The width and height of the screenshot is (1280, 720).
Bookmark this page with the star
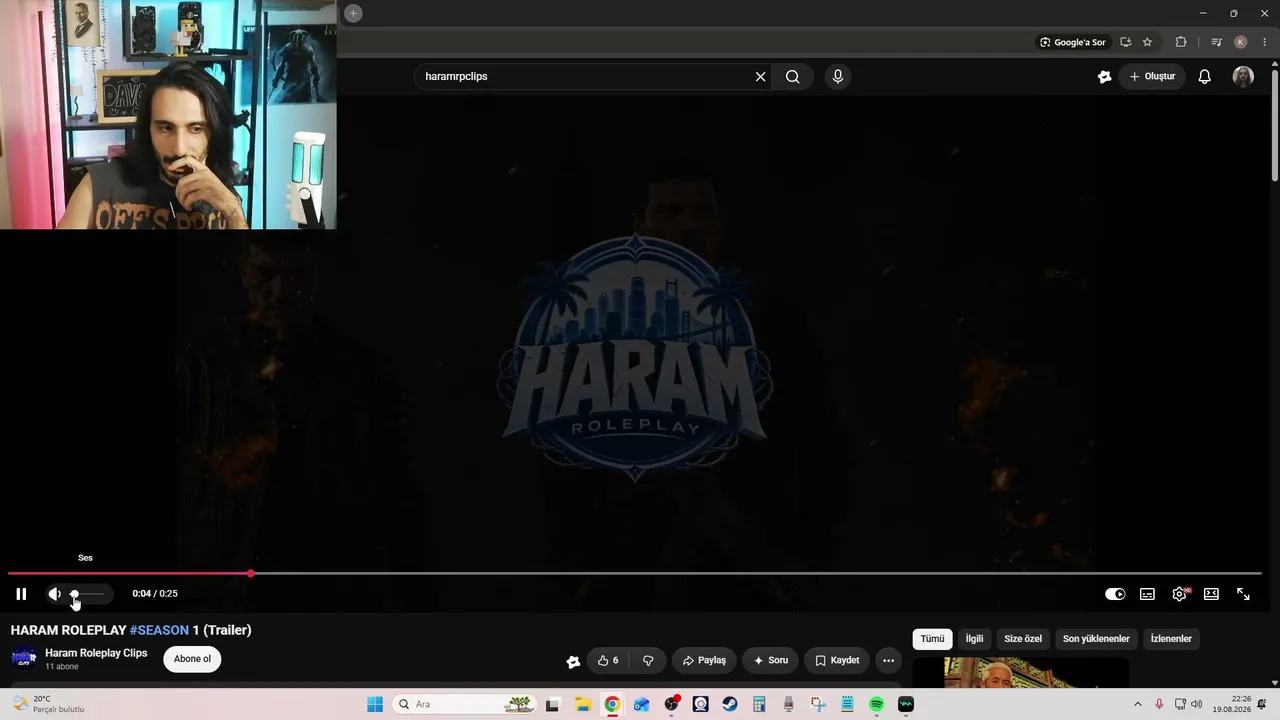1147,42
